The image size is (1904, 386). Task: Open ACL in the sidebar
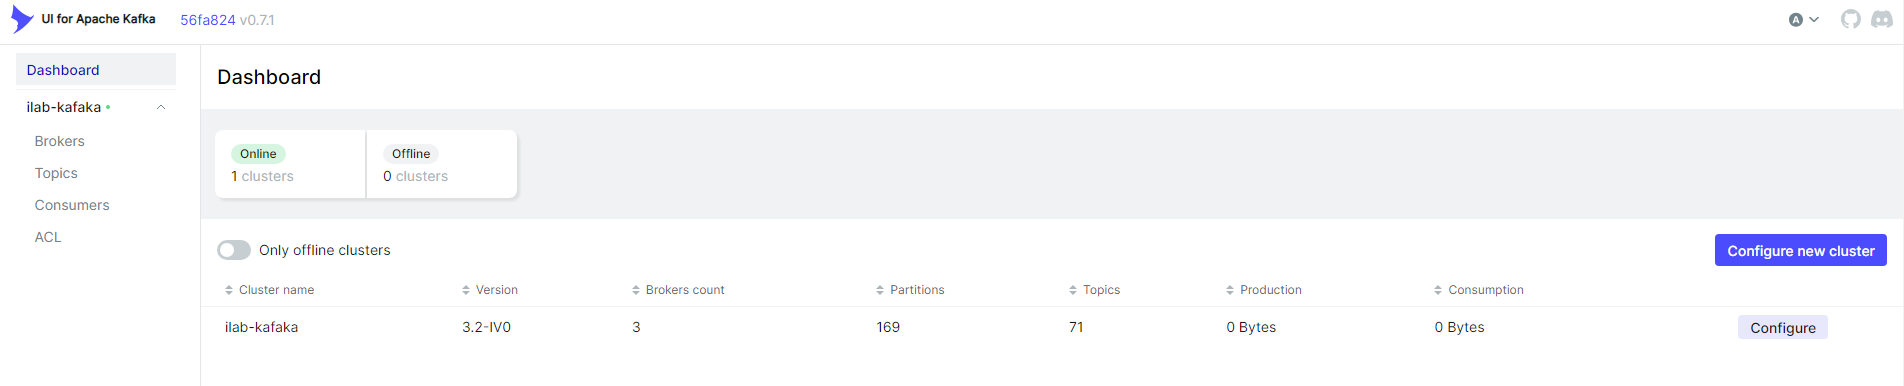coord(48,237)
